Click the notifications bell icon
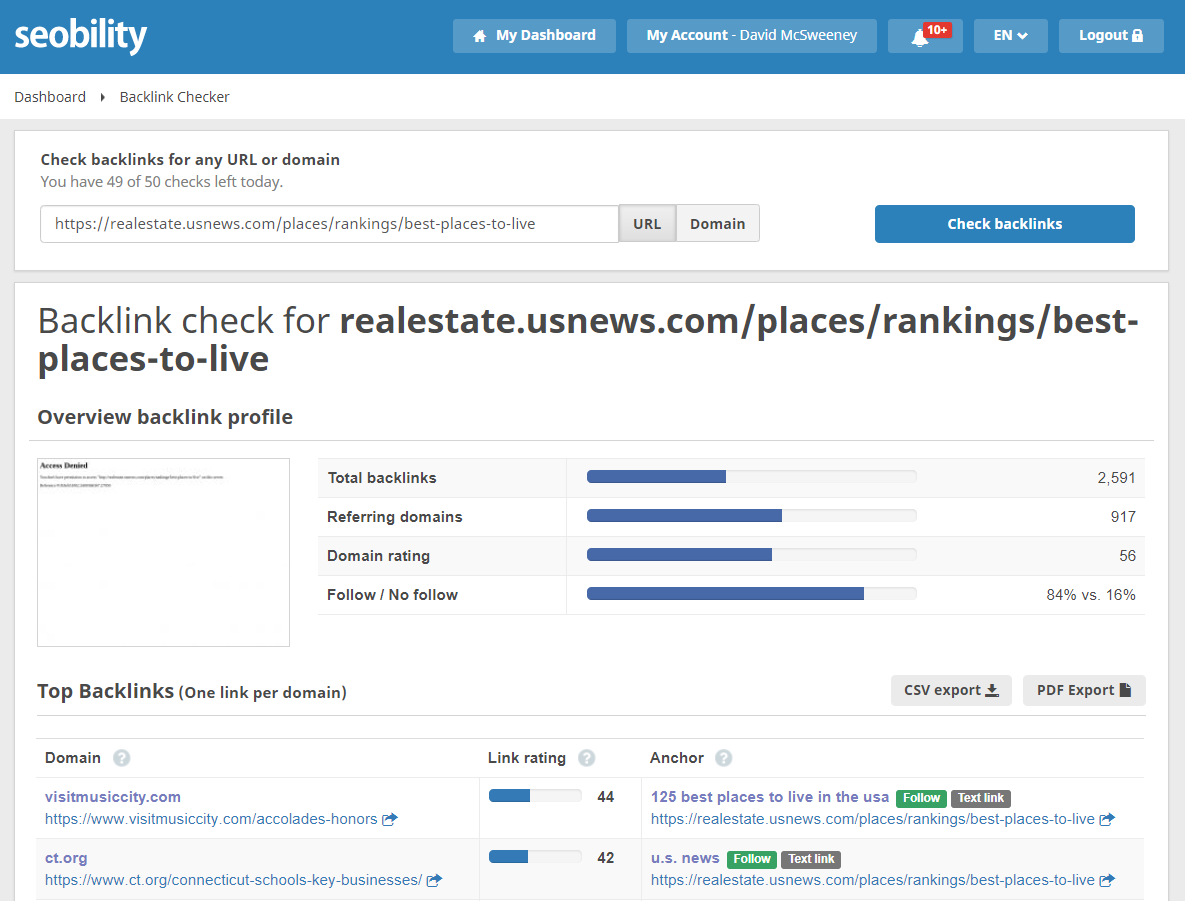The height and width of the screenshot is (901, 1185). click(x=921, y=37)
